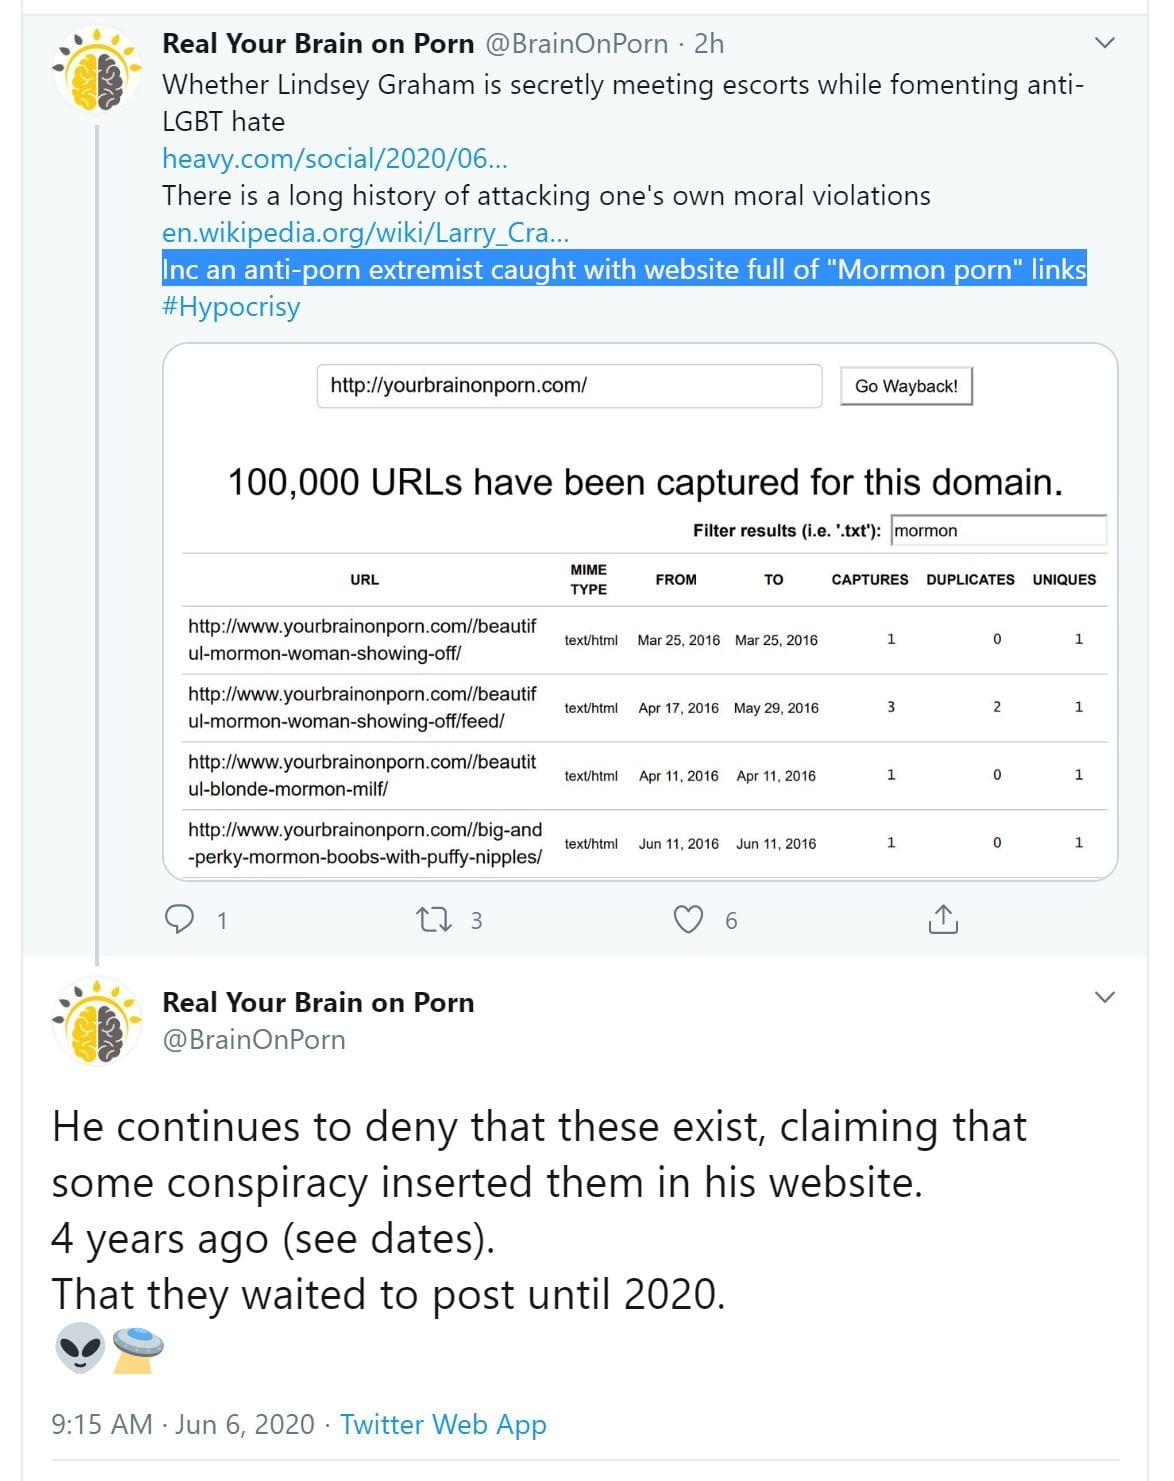Image resolution: width=1174 pixels, height=1481 pixels.
Task: Click the #Hypocrisy hashtag
Action: 231,306
